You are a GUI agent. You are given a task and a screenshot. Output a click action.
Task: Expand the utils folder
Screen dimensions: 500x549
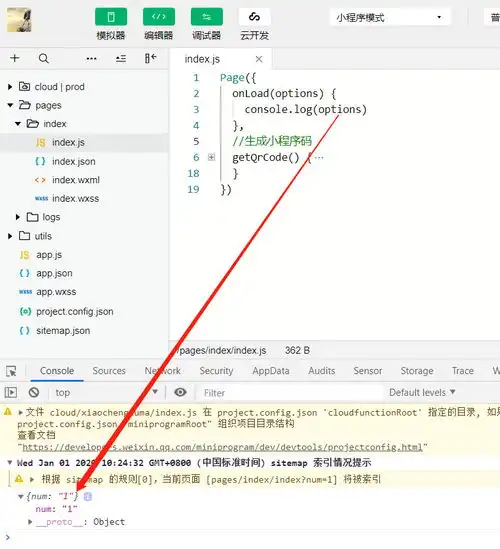coord(10,236)
